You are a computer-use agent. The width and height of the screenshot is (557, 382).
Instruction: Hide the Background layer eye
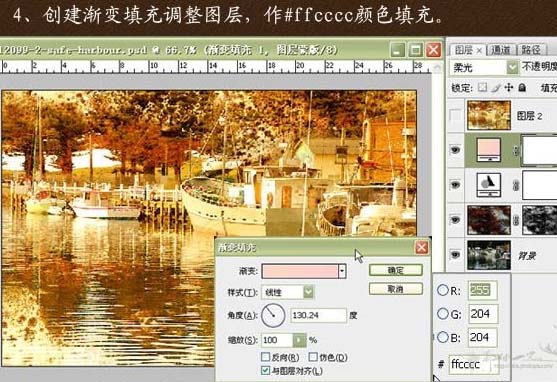point(455,254)
